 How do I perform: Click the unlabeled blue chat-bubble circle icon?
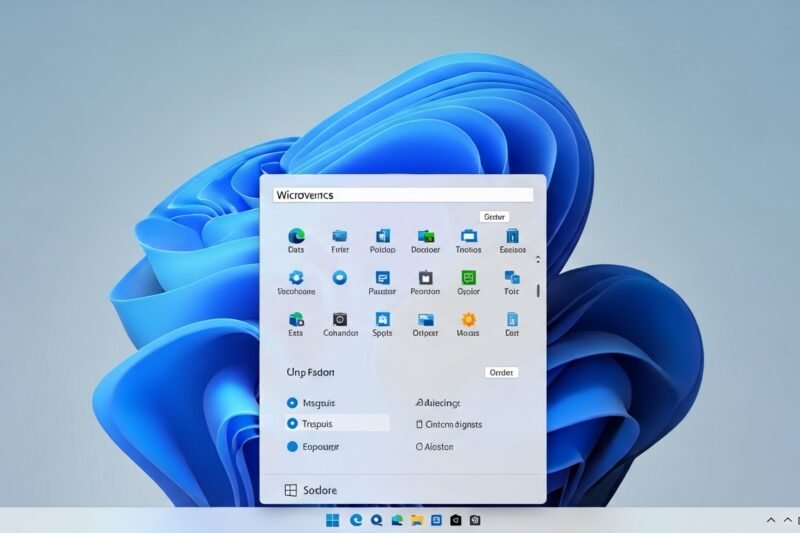tap(340, 277)
